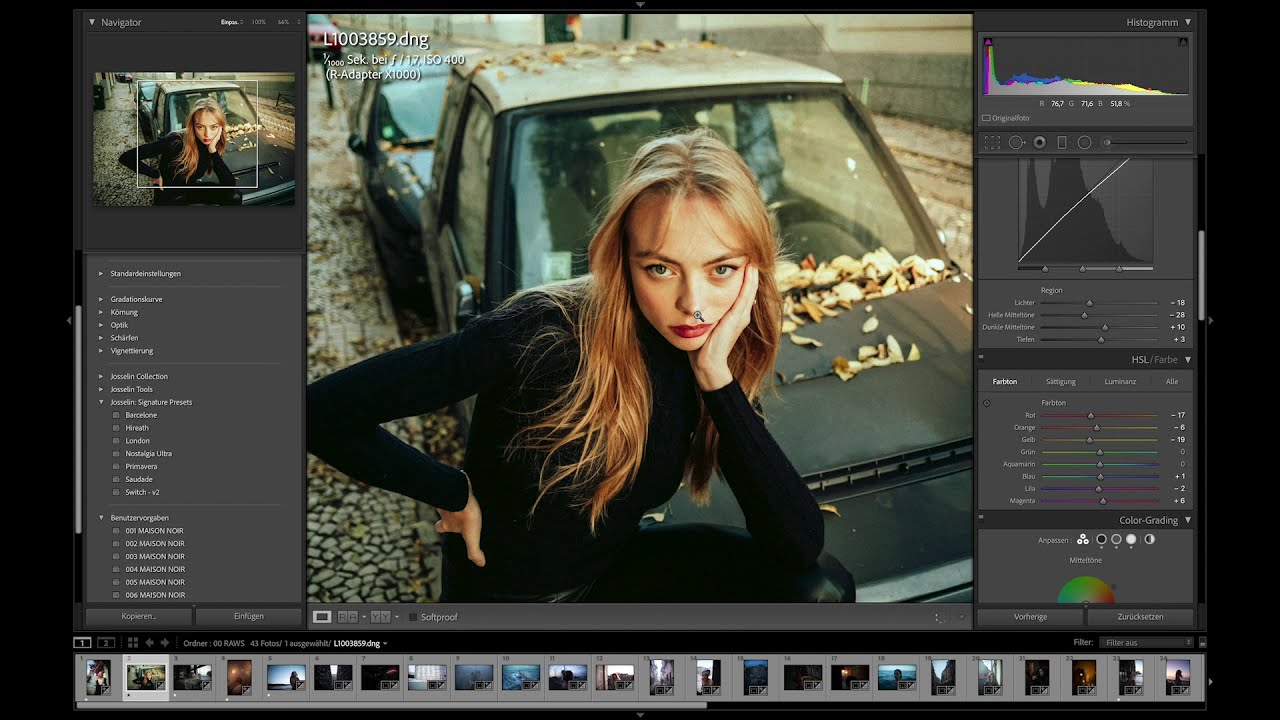Go forward with the right arrow

pyautogui.click(x=165, y=643)
